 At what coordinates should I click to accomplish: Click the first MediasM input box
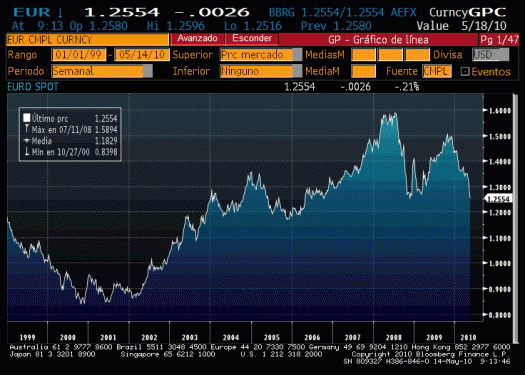[x=363, y=55]
